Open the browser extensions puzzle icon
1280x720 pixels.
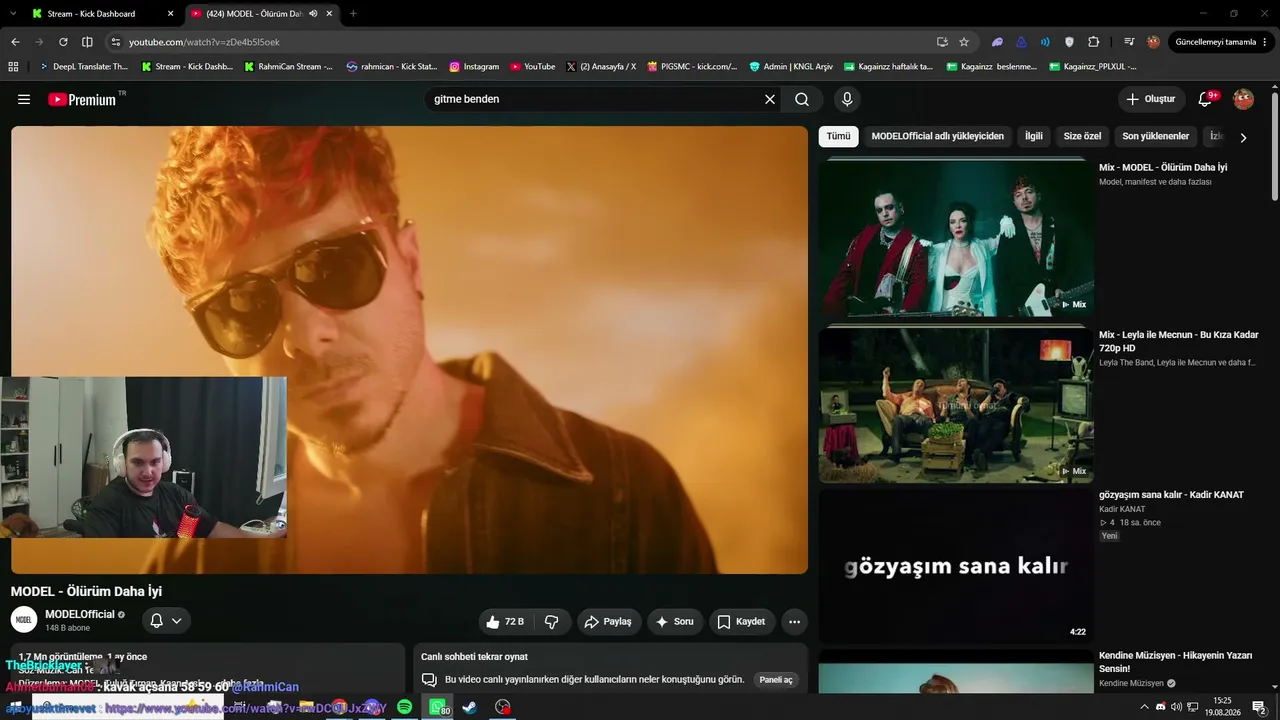point(1093,42)
